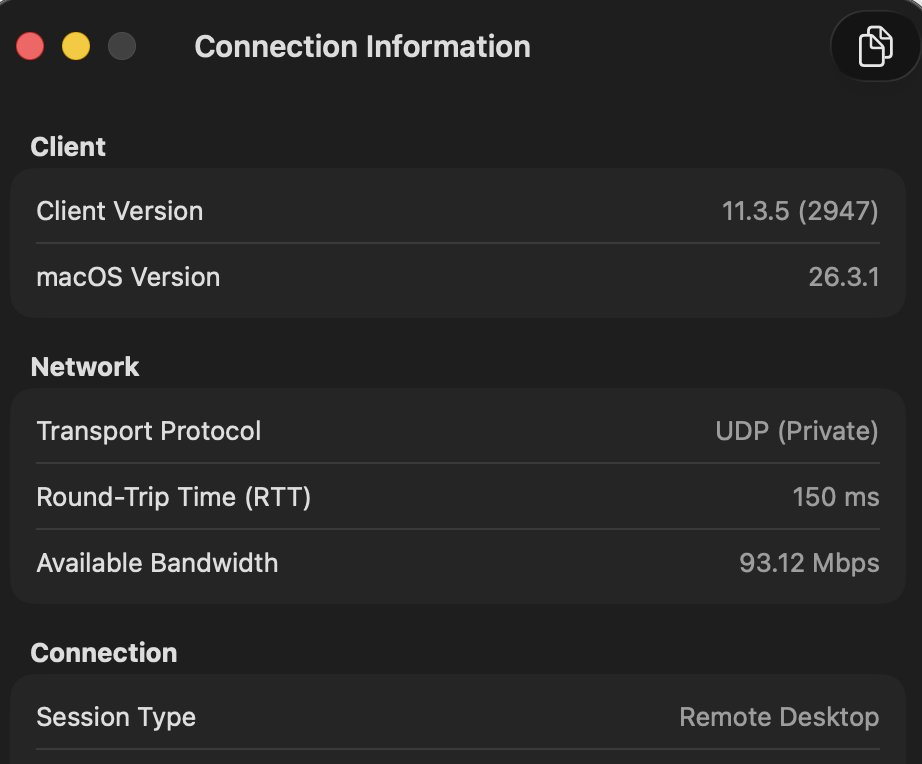Select the Connection Information window title
922x764 pixels.
pos(362,46)
